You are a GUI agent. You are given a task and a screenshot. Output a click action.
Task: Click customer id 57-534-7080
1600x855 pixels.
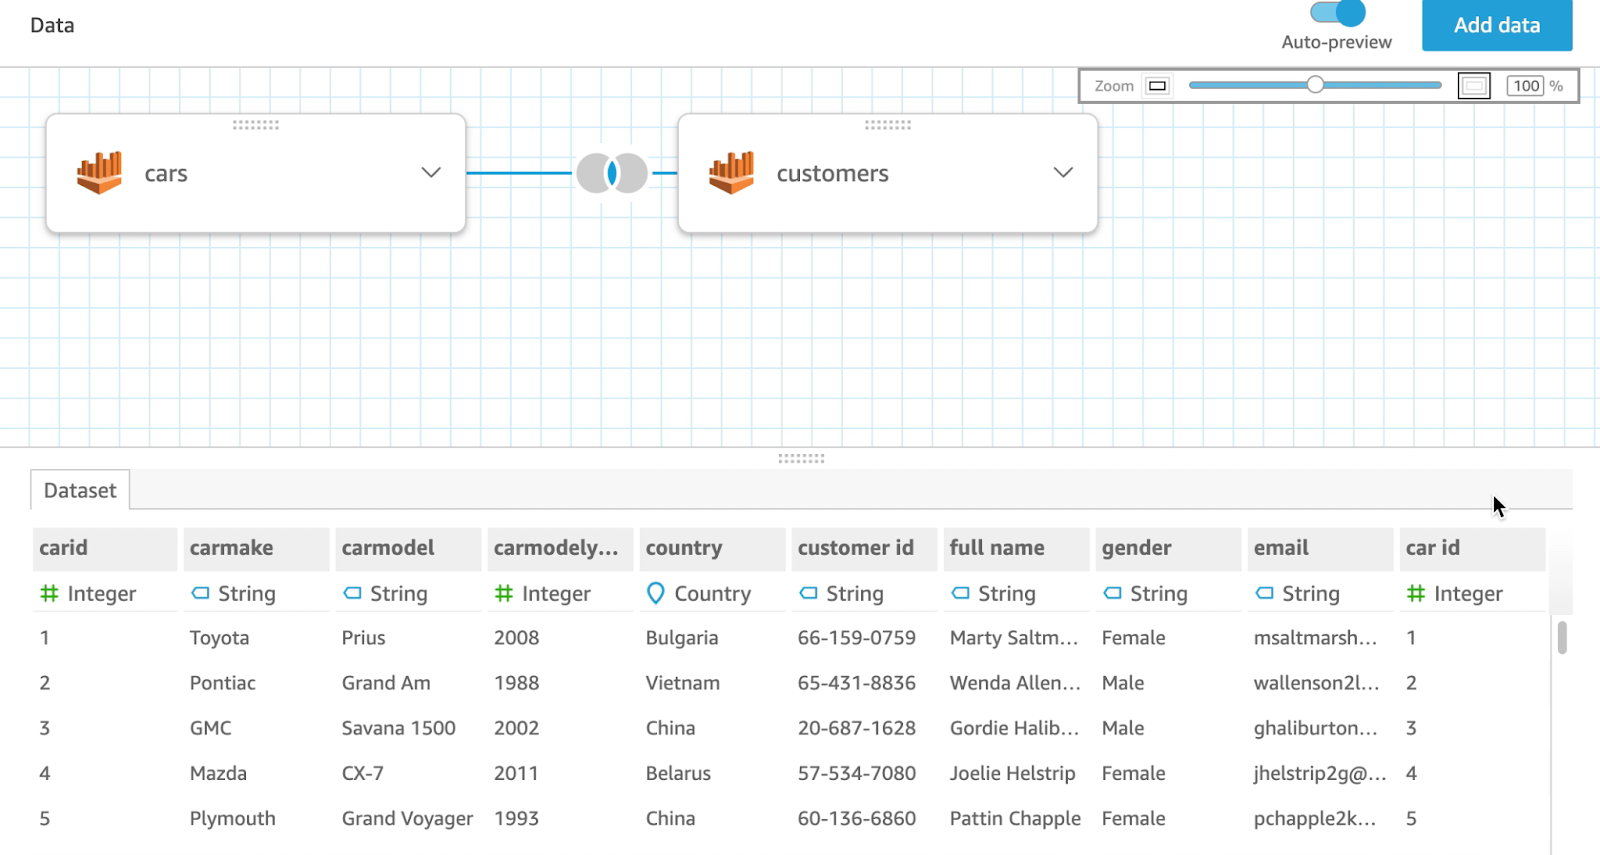coord(857,773)
